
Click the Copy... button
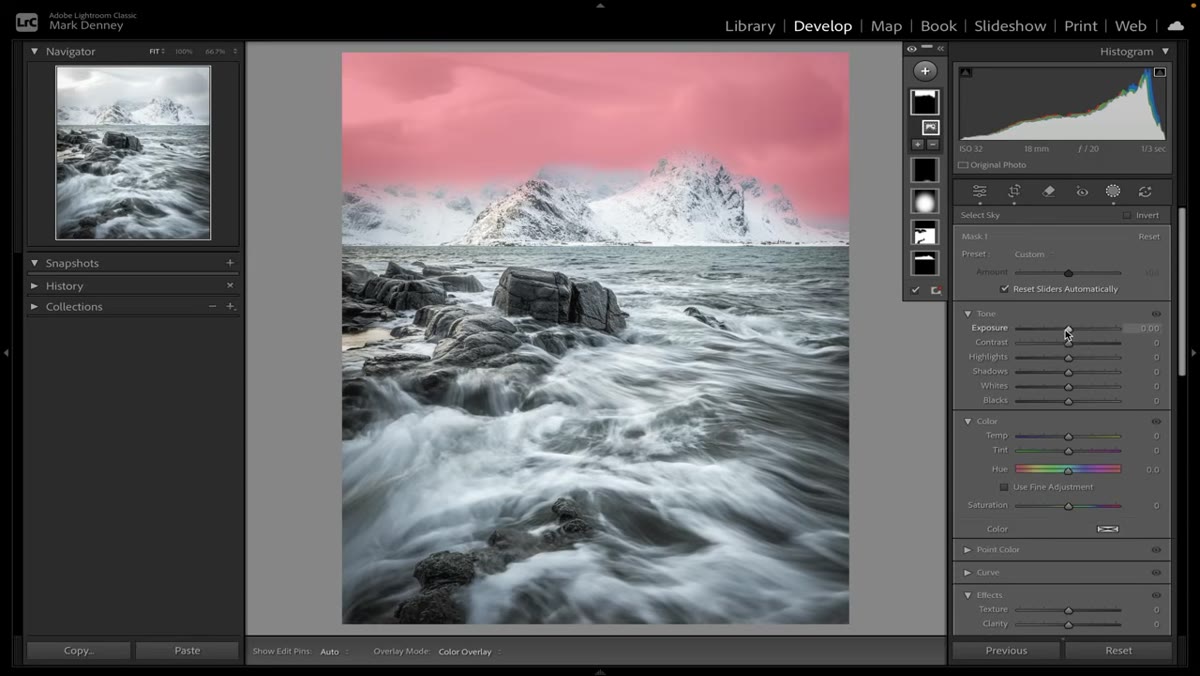(x=78, y=650)
